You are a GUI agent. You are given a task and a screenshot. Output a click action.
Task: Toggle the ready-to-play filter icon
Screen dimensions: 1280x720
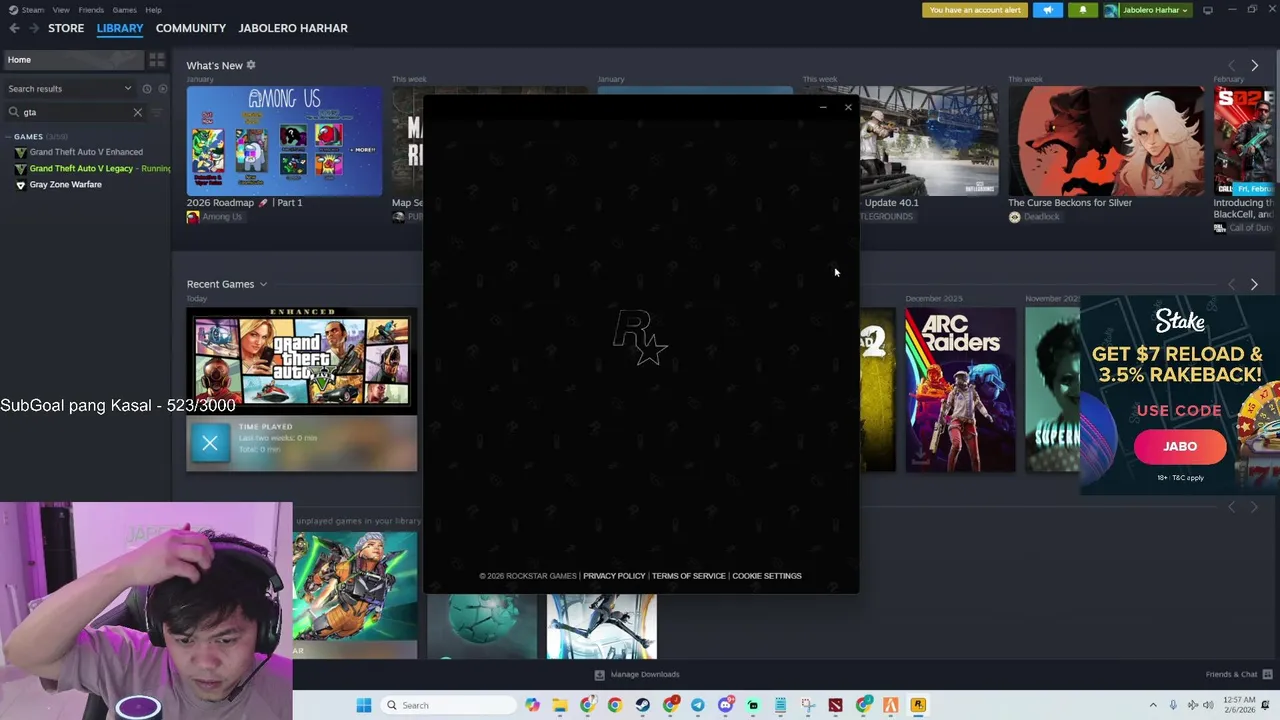(163, 89)
